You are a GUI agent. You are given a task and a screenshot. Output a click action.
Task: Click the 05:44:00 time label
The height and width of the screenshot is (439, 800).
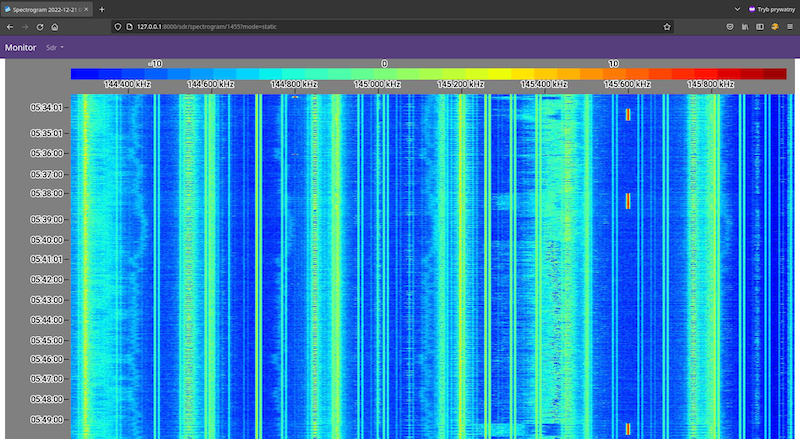(46, 320)
